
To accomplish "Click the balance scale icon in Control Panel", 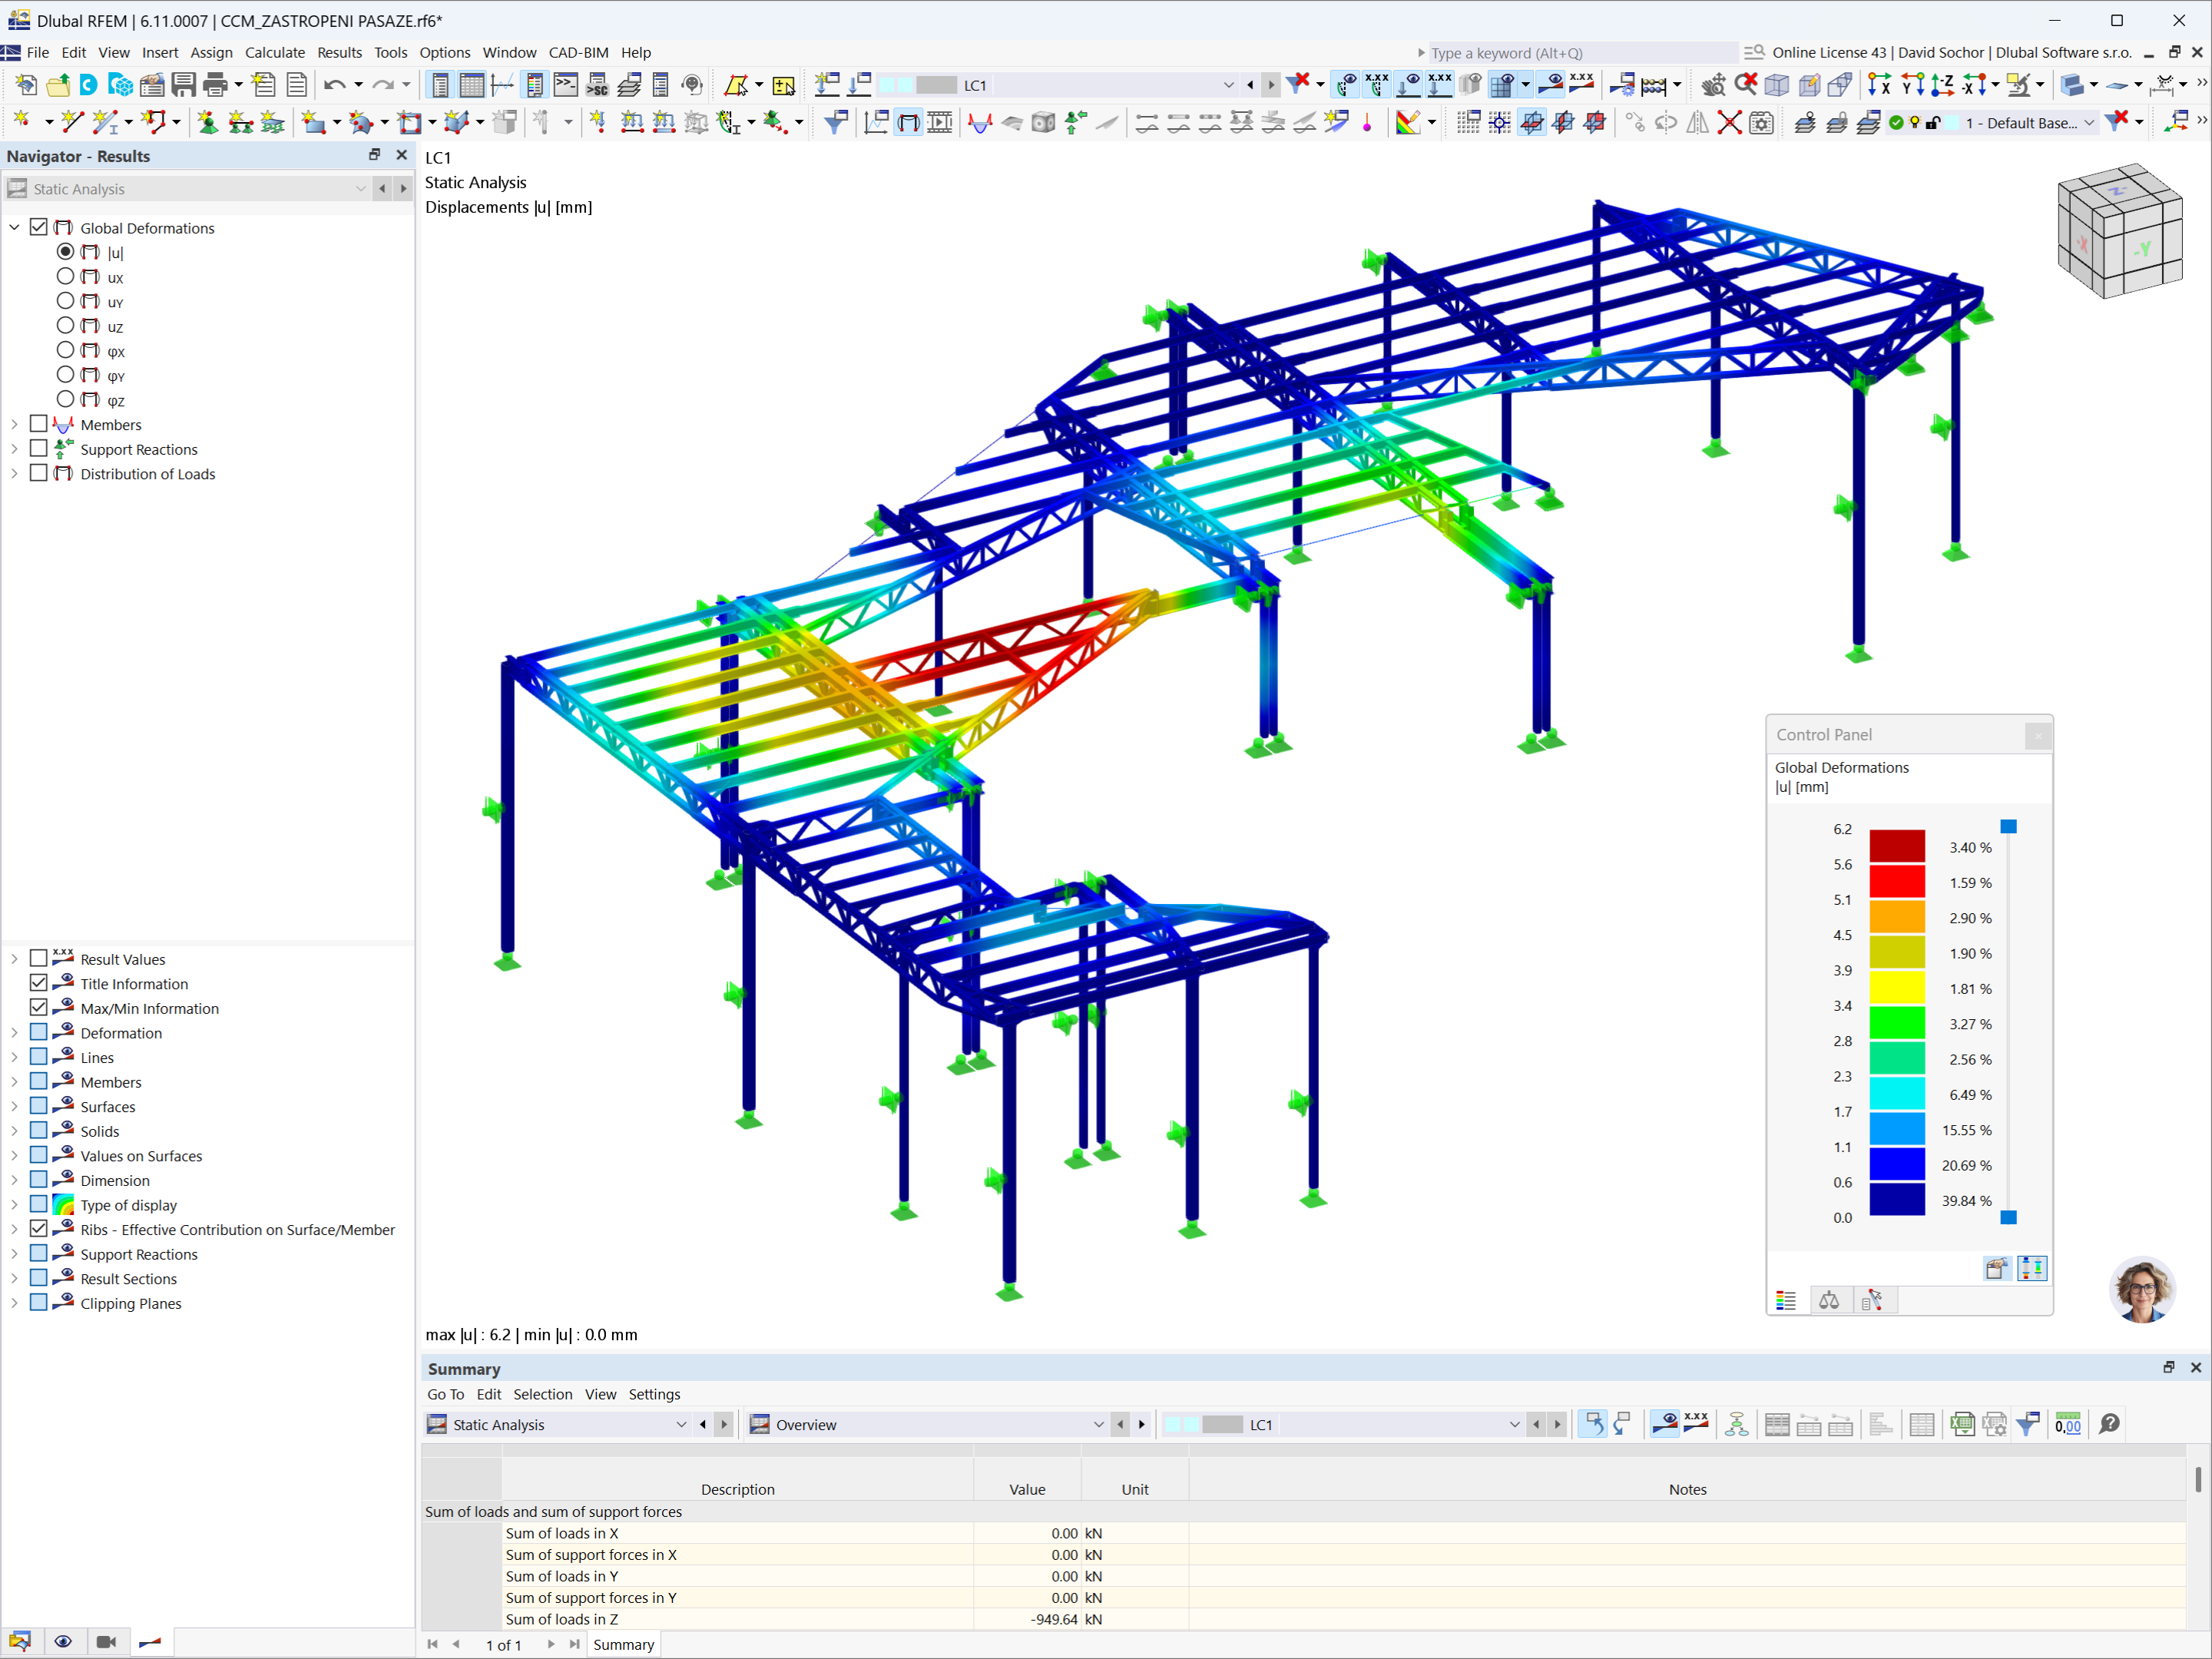I will (x=1828, y=1300).
